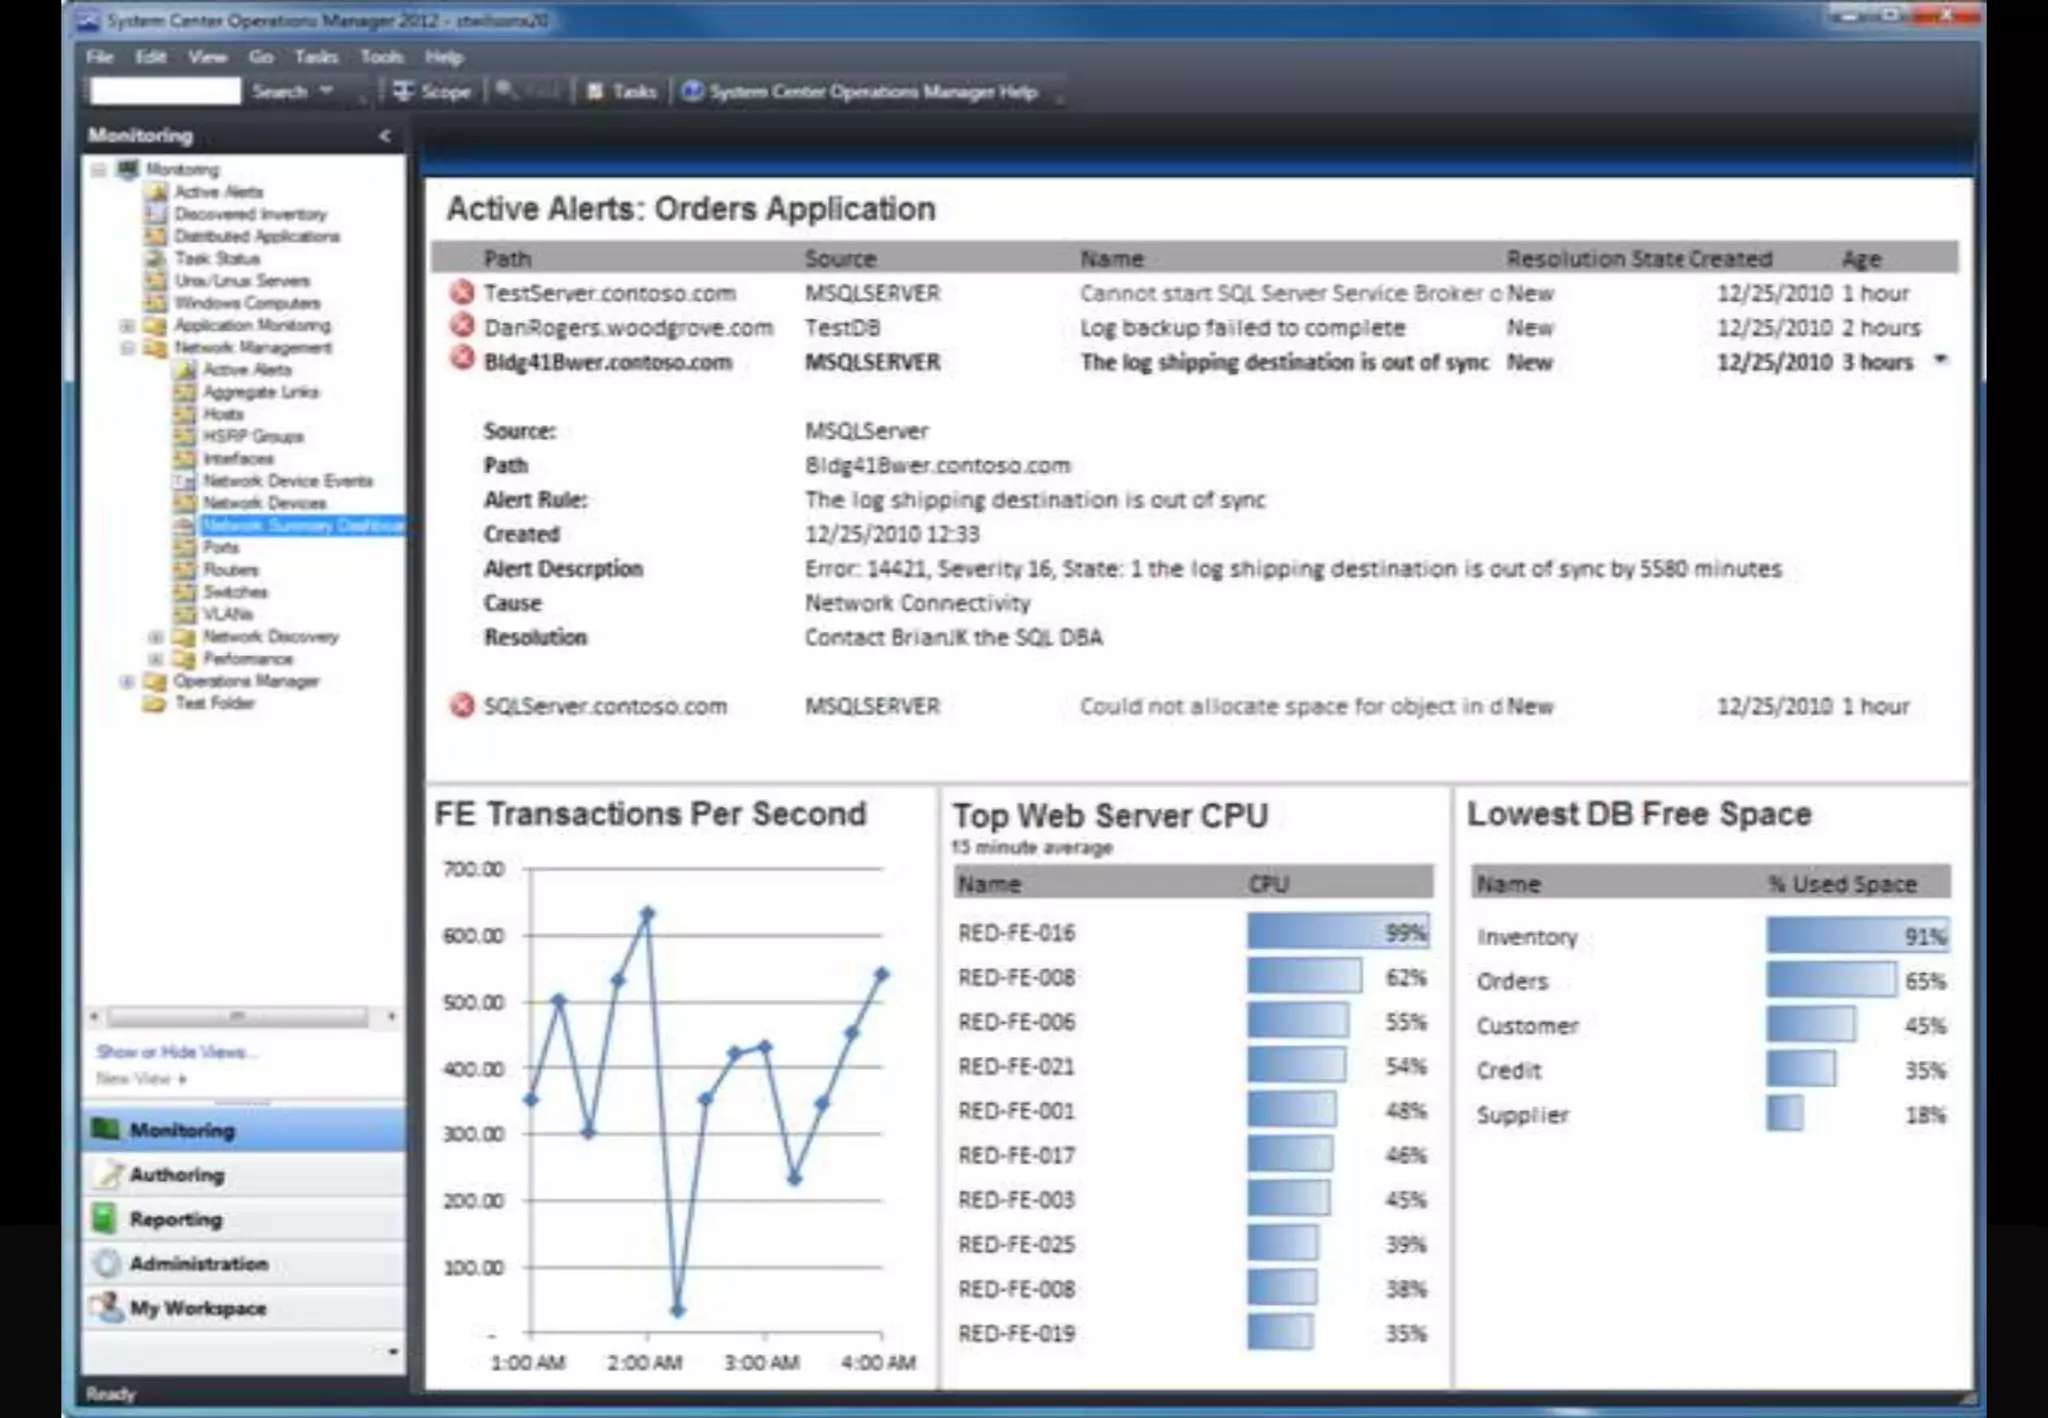Screen dimensions: 2048x1418
Task: Collapse the Monitoring navigation pane chevron
Action: (385, 136)
